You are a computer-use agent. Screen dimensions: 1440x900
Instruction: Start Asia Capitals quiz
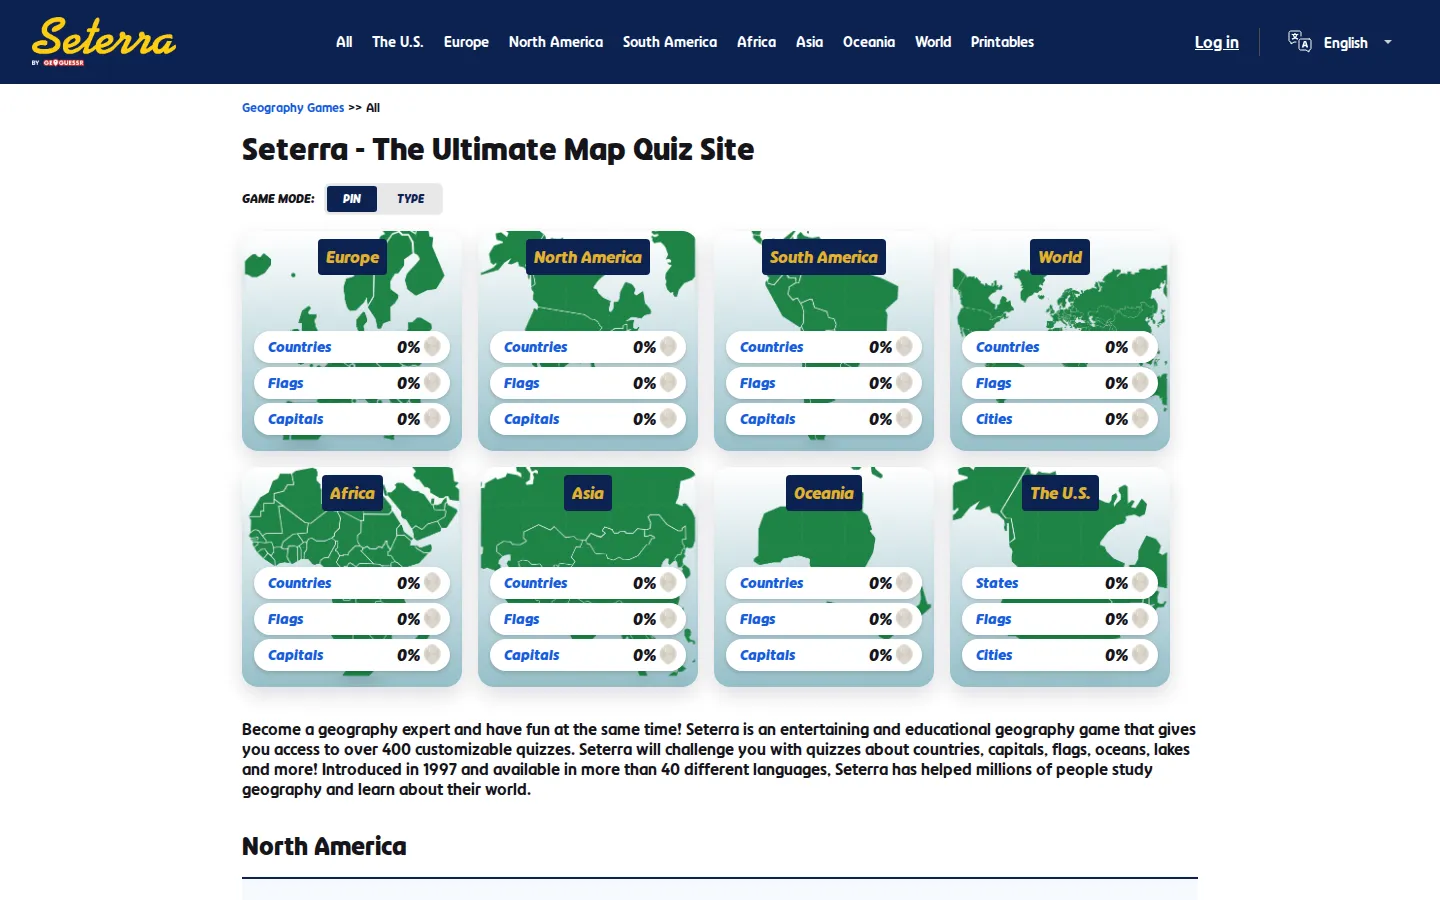588,655
